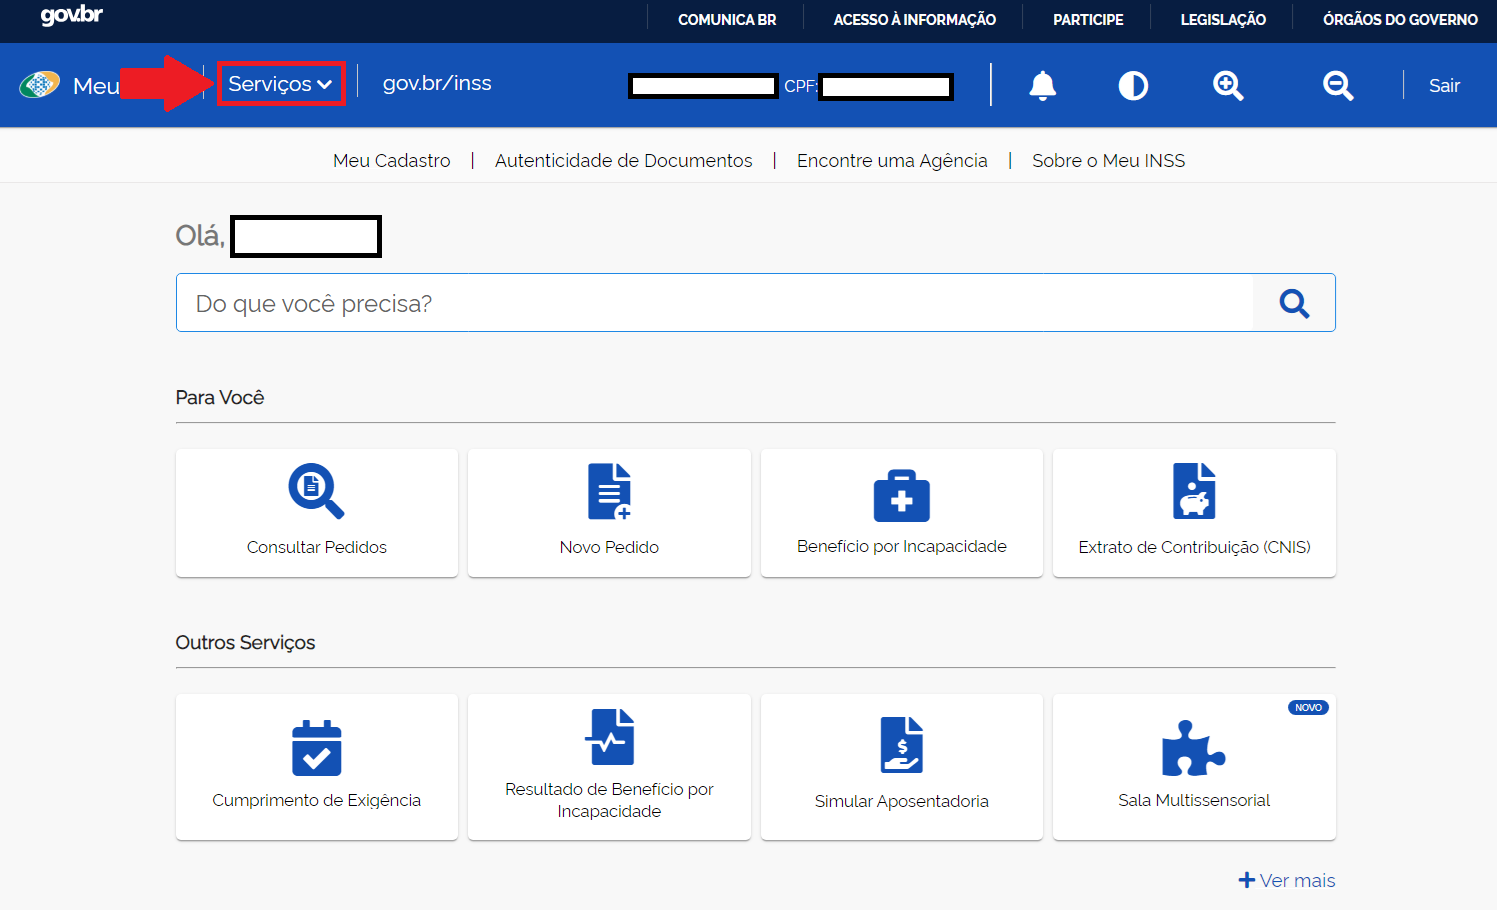Click the zoom in magnifier icon
Image resolution: width=1497 pixels, height=910 pixels.
point(1228,86)
